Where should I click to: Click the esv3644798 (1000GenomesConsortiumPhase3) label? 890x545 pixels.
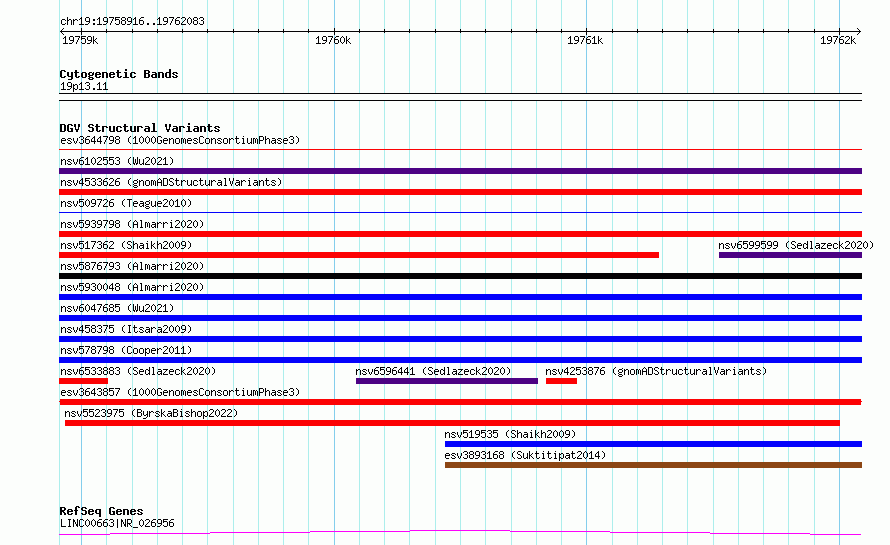click(x=180, y=140)
